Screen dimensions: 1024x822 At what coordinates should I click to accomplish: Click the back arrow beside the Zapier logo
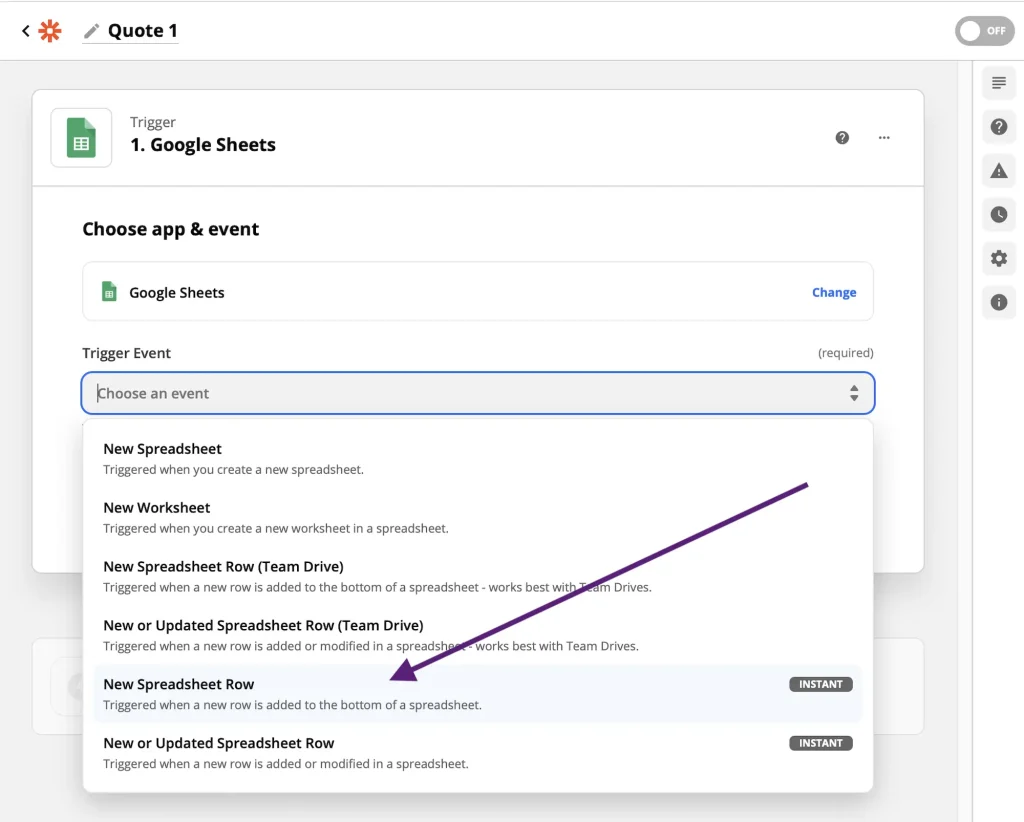(25, 31)
